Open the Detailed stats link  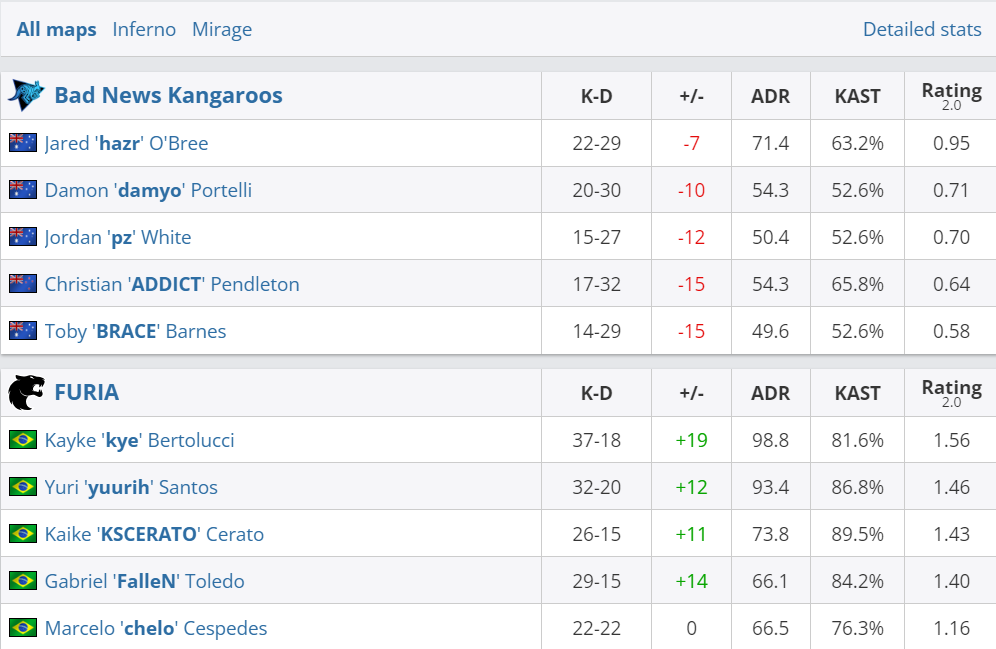(922, 29)
